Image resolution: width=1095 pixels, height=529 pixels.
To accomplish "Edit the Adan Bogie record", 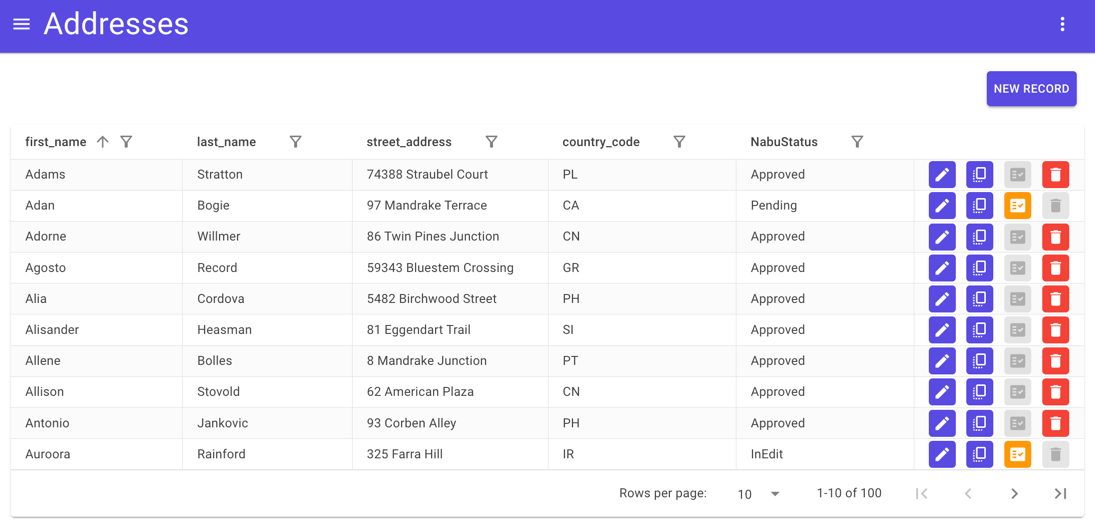I will pos(942,206).
